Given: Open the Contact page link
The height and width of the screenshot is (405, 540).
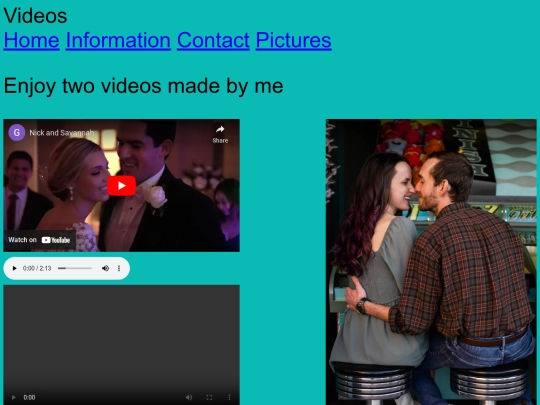Looking at the screenshot, I should tap(213, 40).
